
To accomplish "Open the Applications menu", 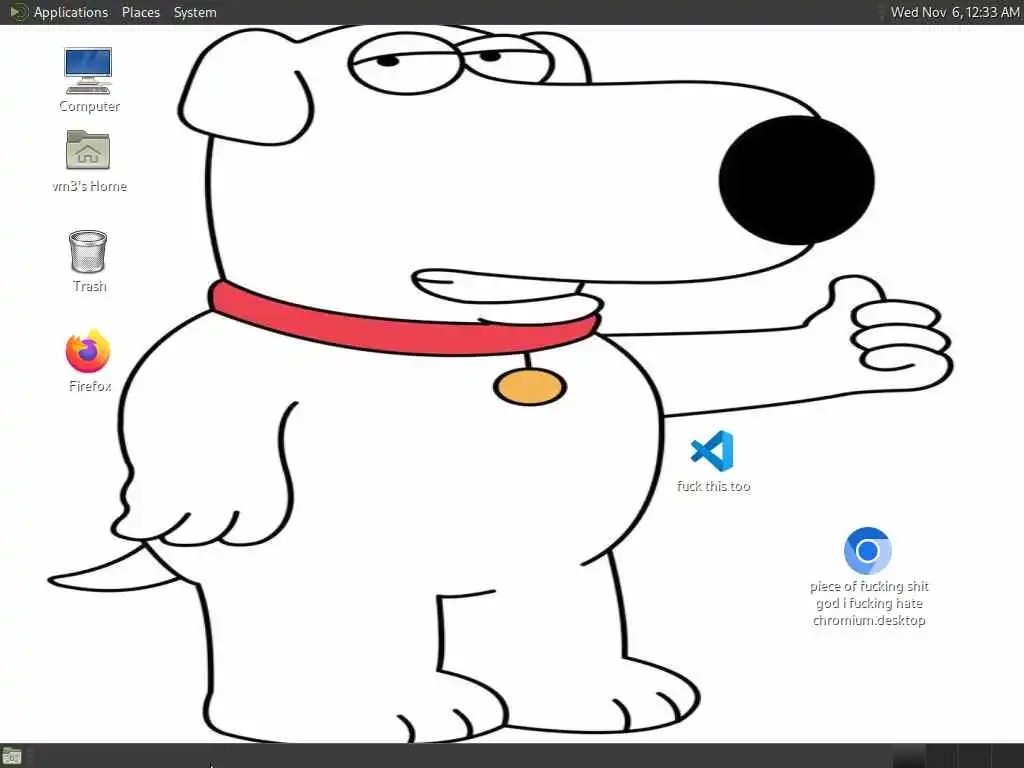I will click(71, 12).
